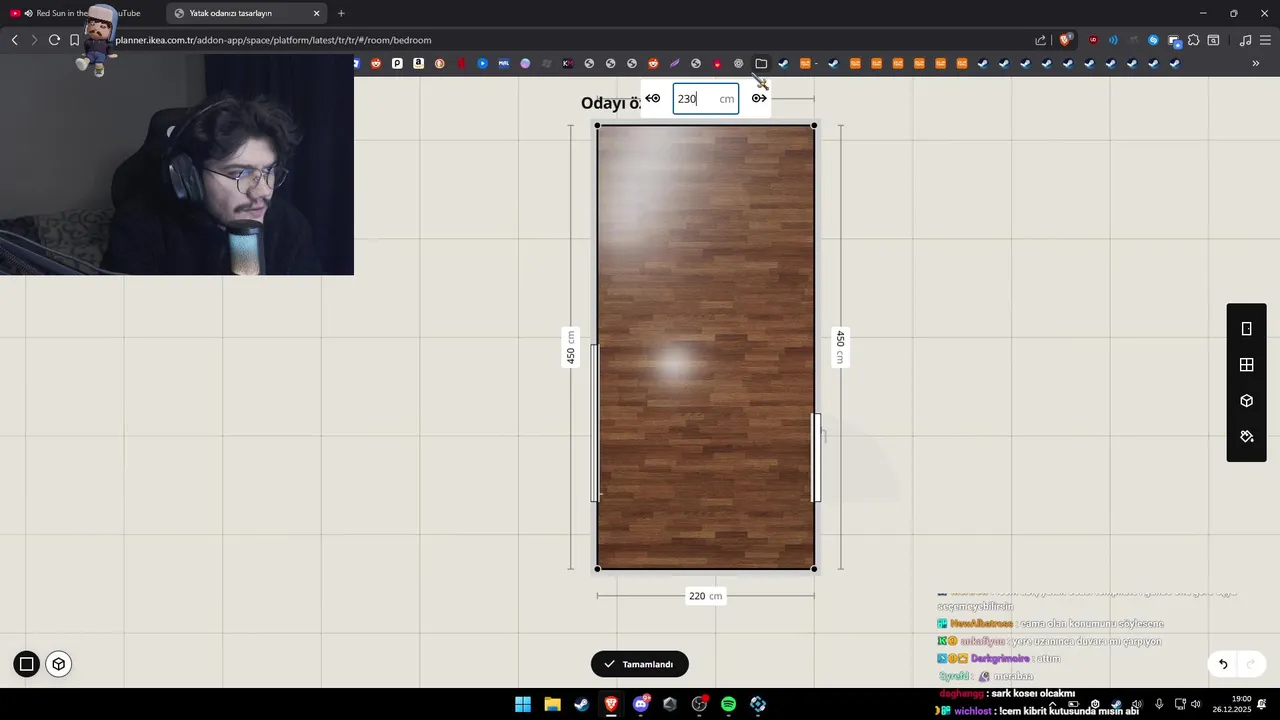Select the top-right corner handle of room
The image size is (1280, 720).
(814, 126)
